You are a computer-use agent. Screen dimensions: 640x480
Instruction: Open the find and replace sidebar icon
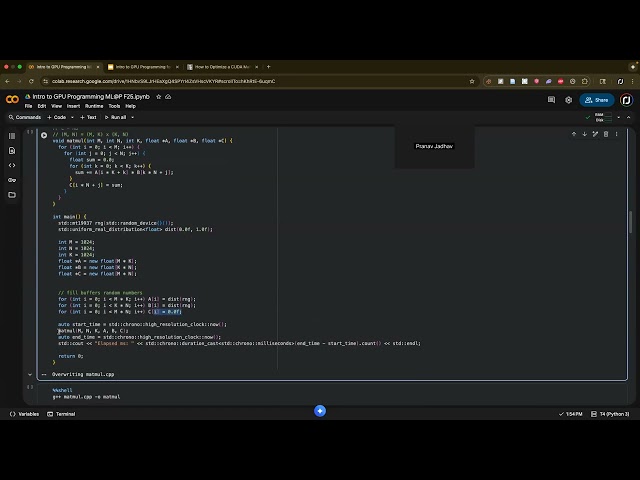12,151
